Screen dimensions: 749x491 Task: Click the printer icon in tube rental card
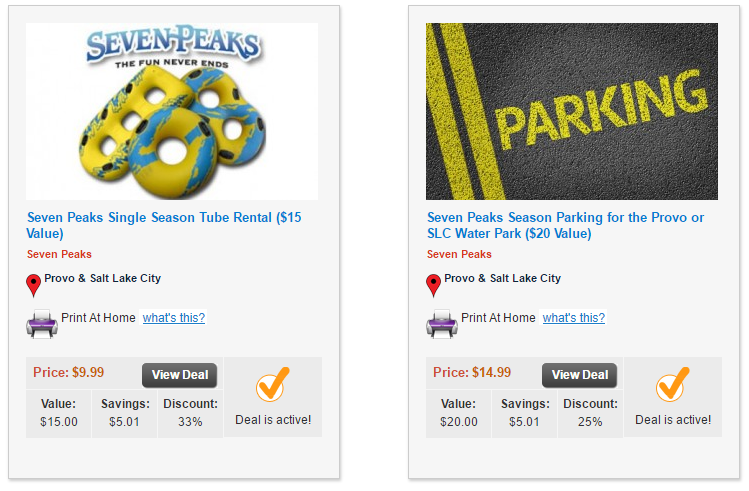(41, 323)
